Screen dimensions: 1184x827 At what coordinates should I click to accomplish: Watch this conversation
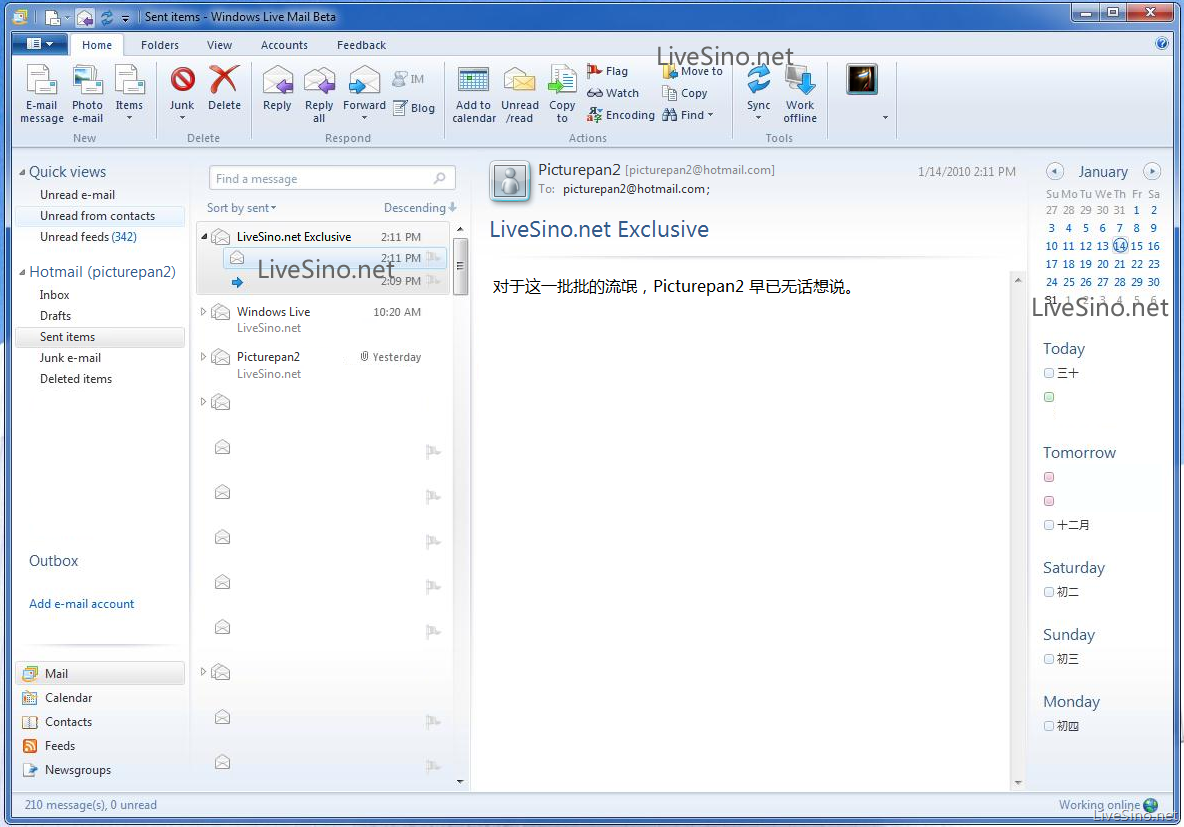(612, 93)
